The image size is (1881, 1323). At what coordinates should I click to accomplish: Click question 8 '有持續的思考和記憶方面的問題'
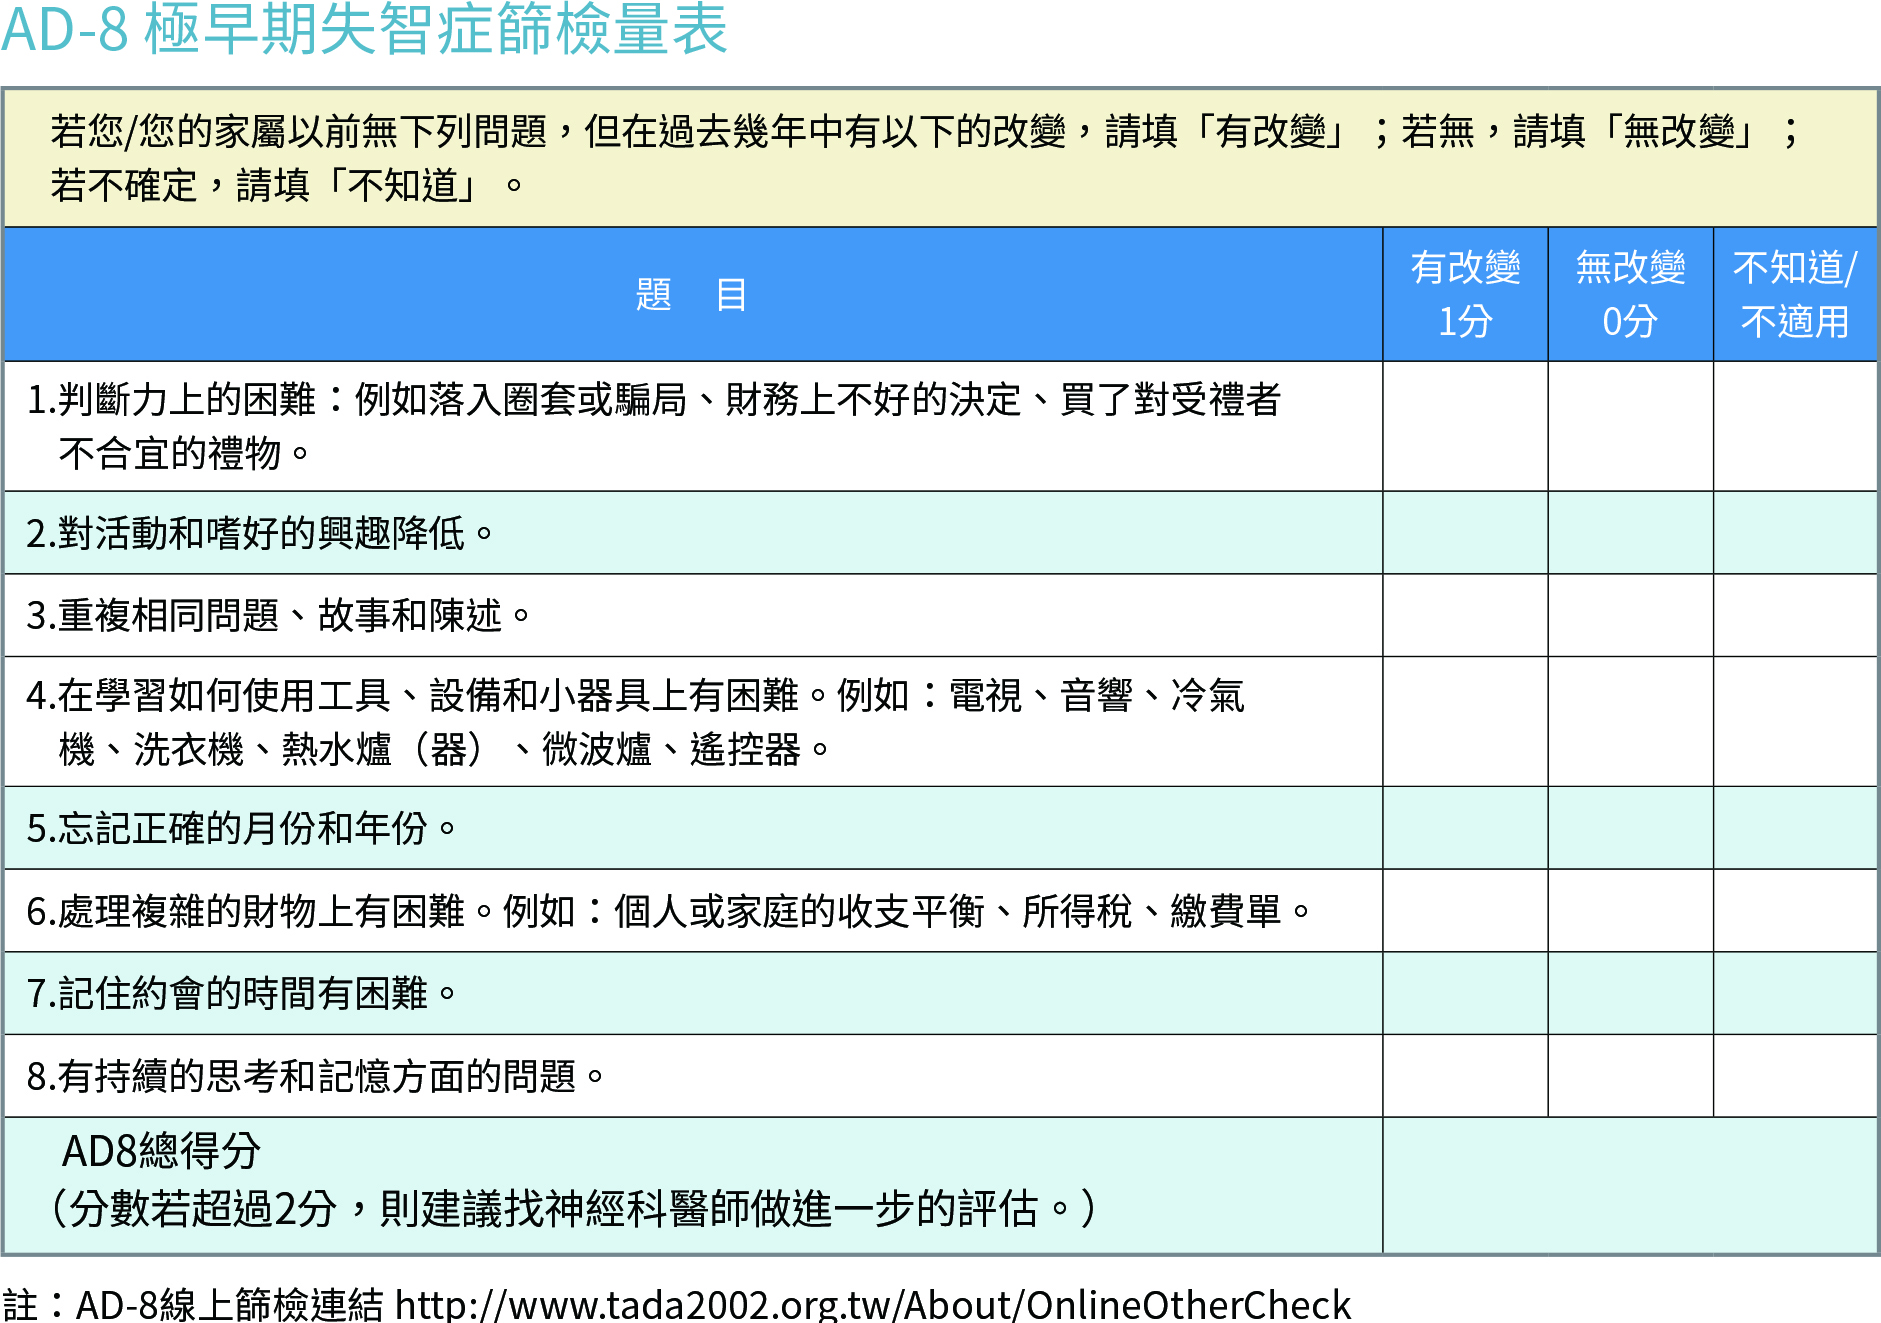316,1077
